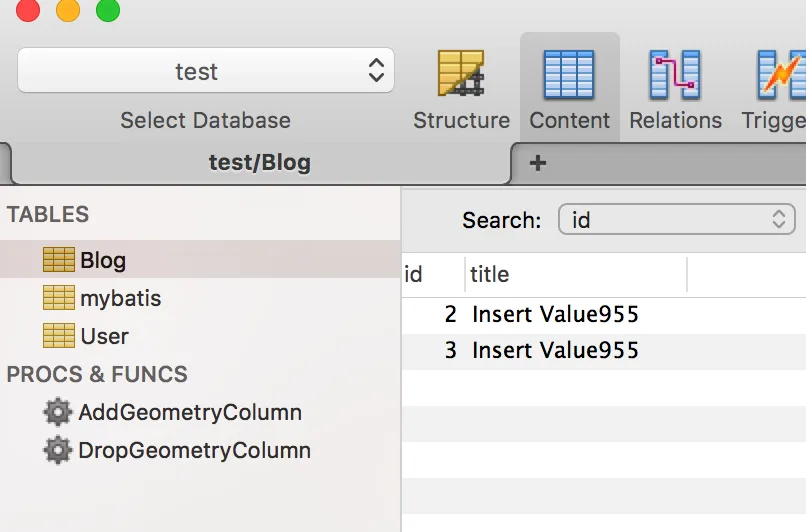
Task: Expand the Search field selector dropdown
Action: click(676, 220)
